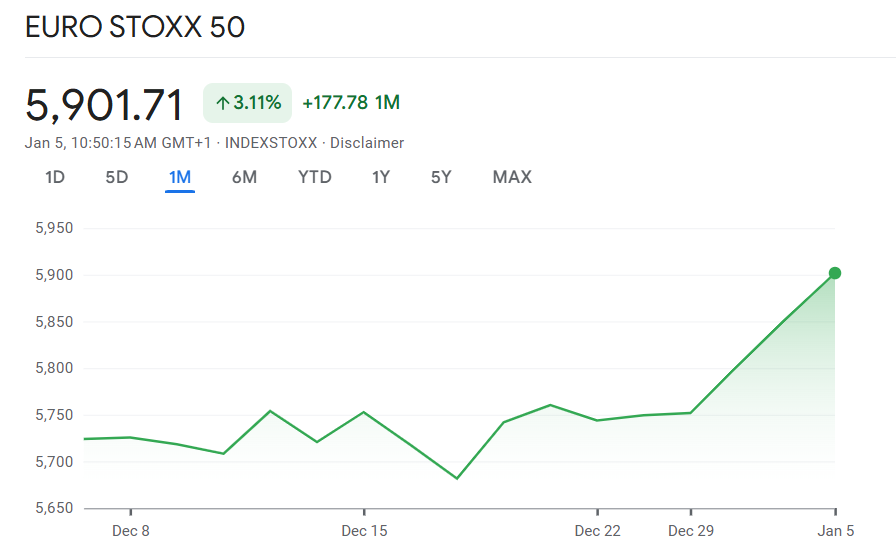Select the Dec 22 date axis marker
Image resolution: width=896 pixels, height=555 pixels.
click(x=597, y=530)
